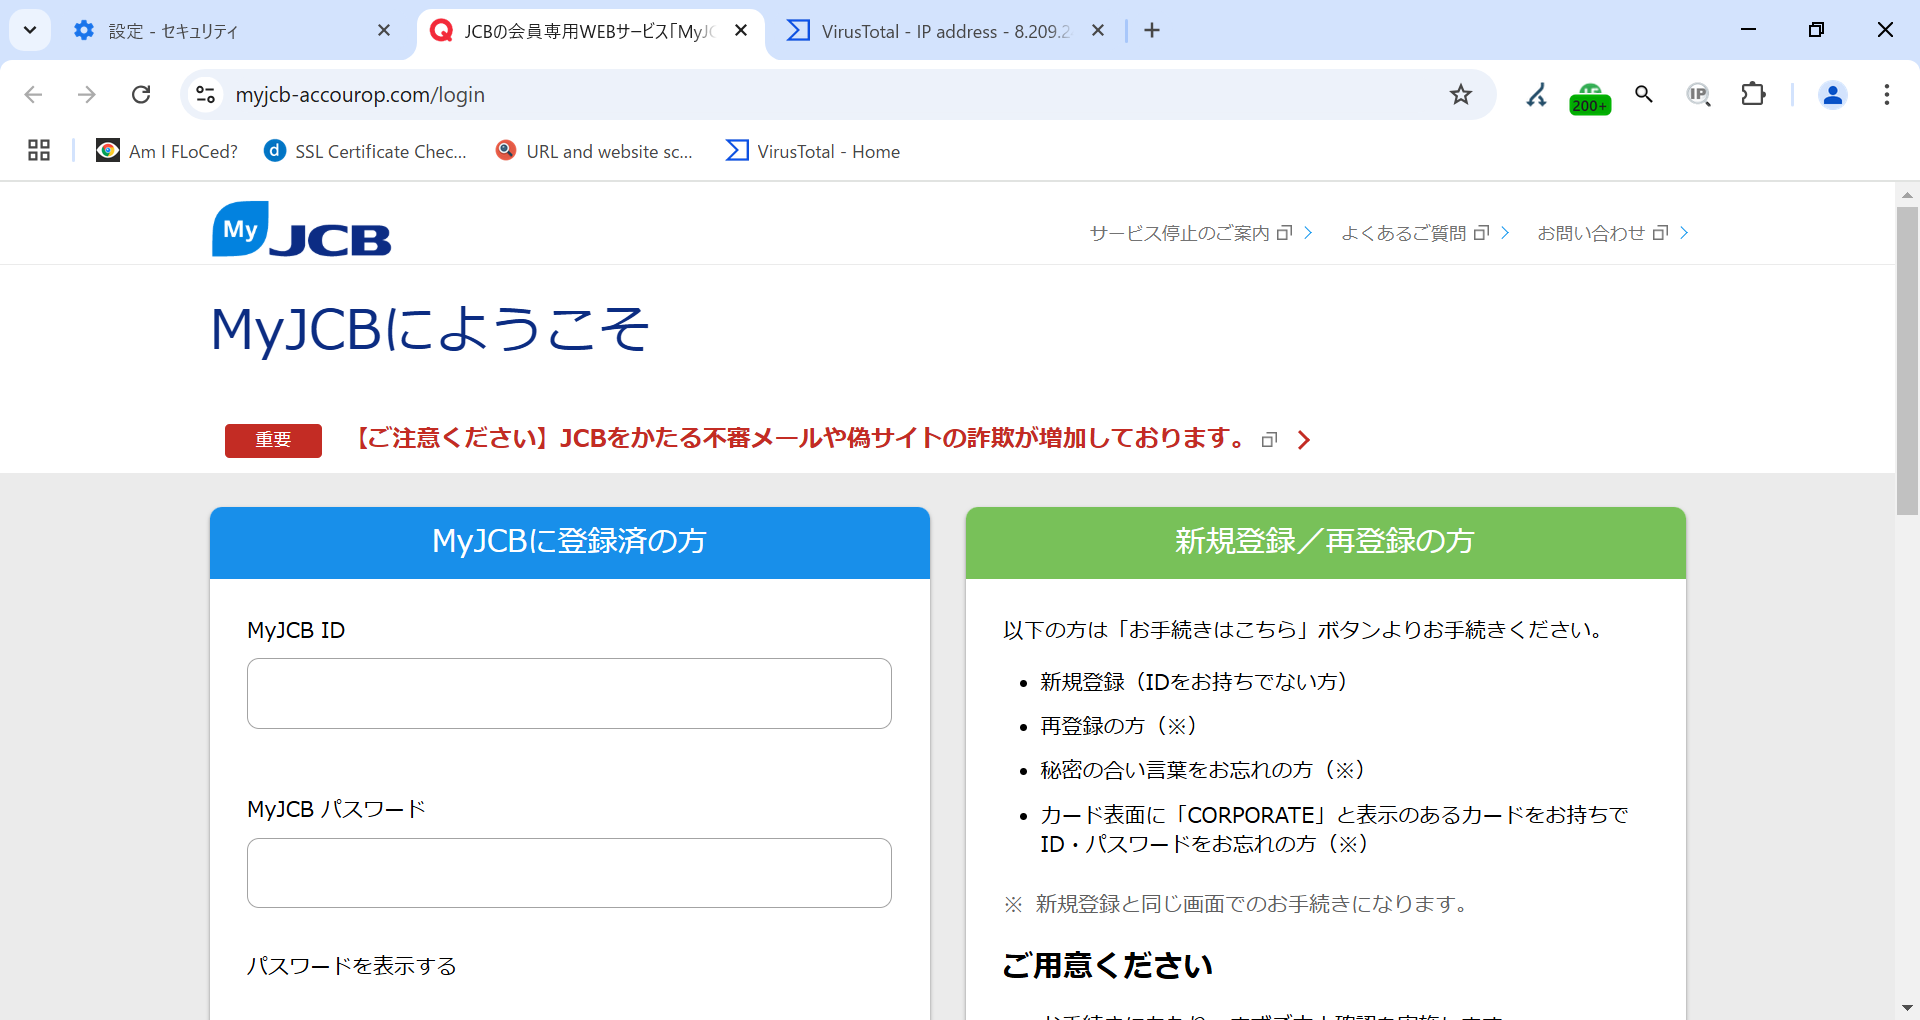Open the Extensions puzzle menu

tap(1753, 94)
